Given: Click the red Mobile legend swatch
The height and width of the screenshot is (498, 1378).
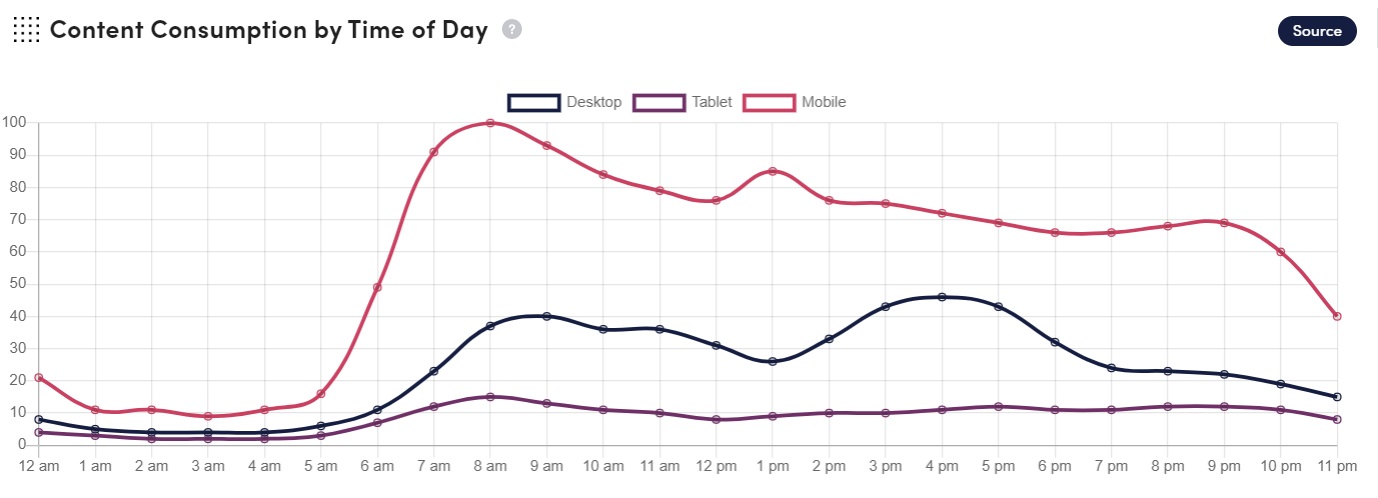Looking at the screenshot, I should coord(769,102).
